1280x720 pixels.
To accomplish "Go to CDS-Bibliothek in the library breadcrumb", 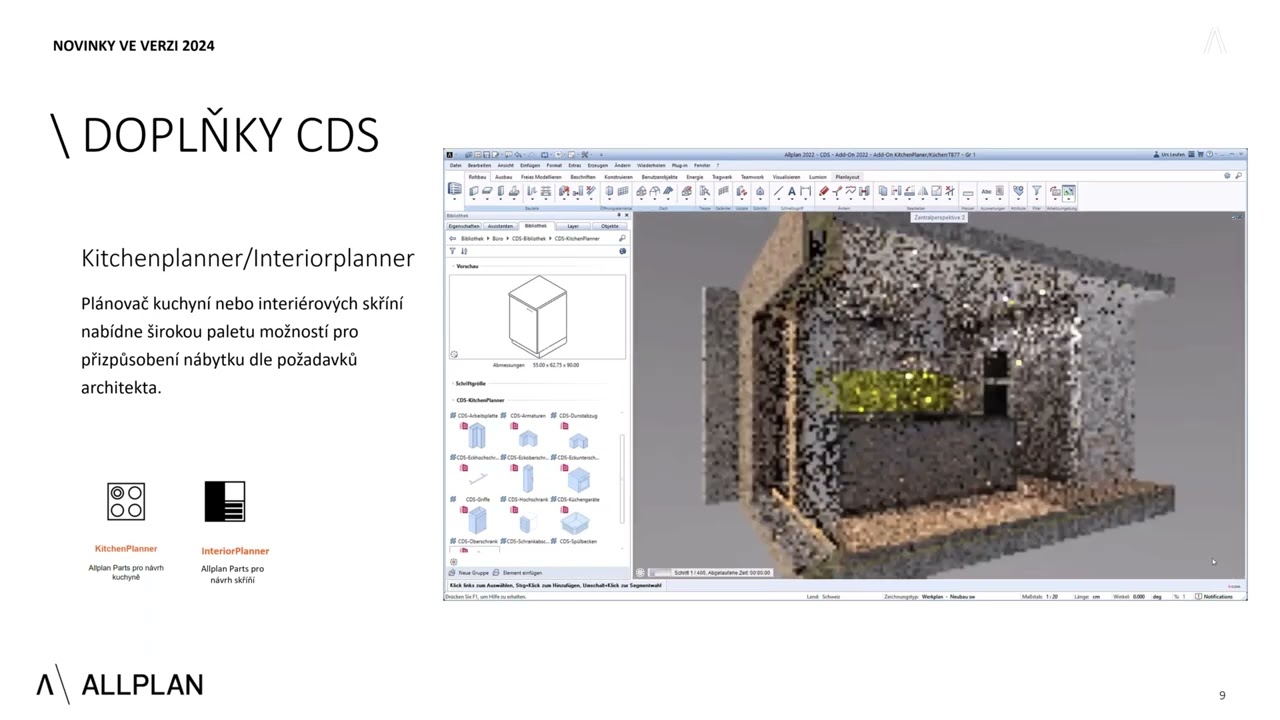I will click(529, 239).
